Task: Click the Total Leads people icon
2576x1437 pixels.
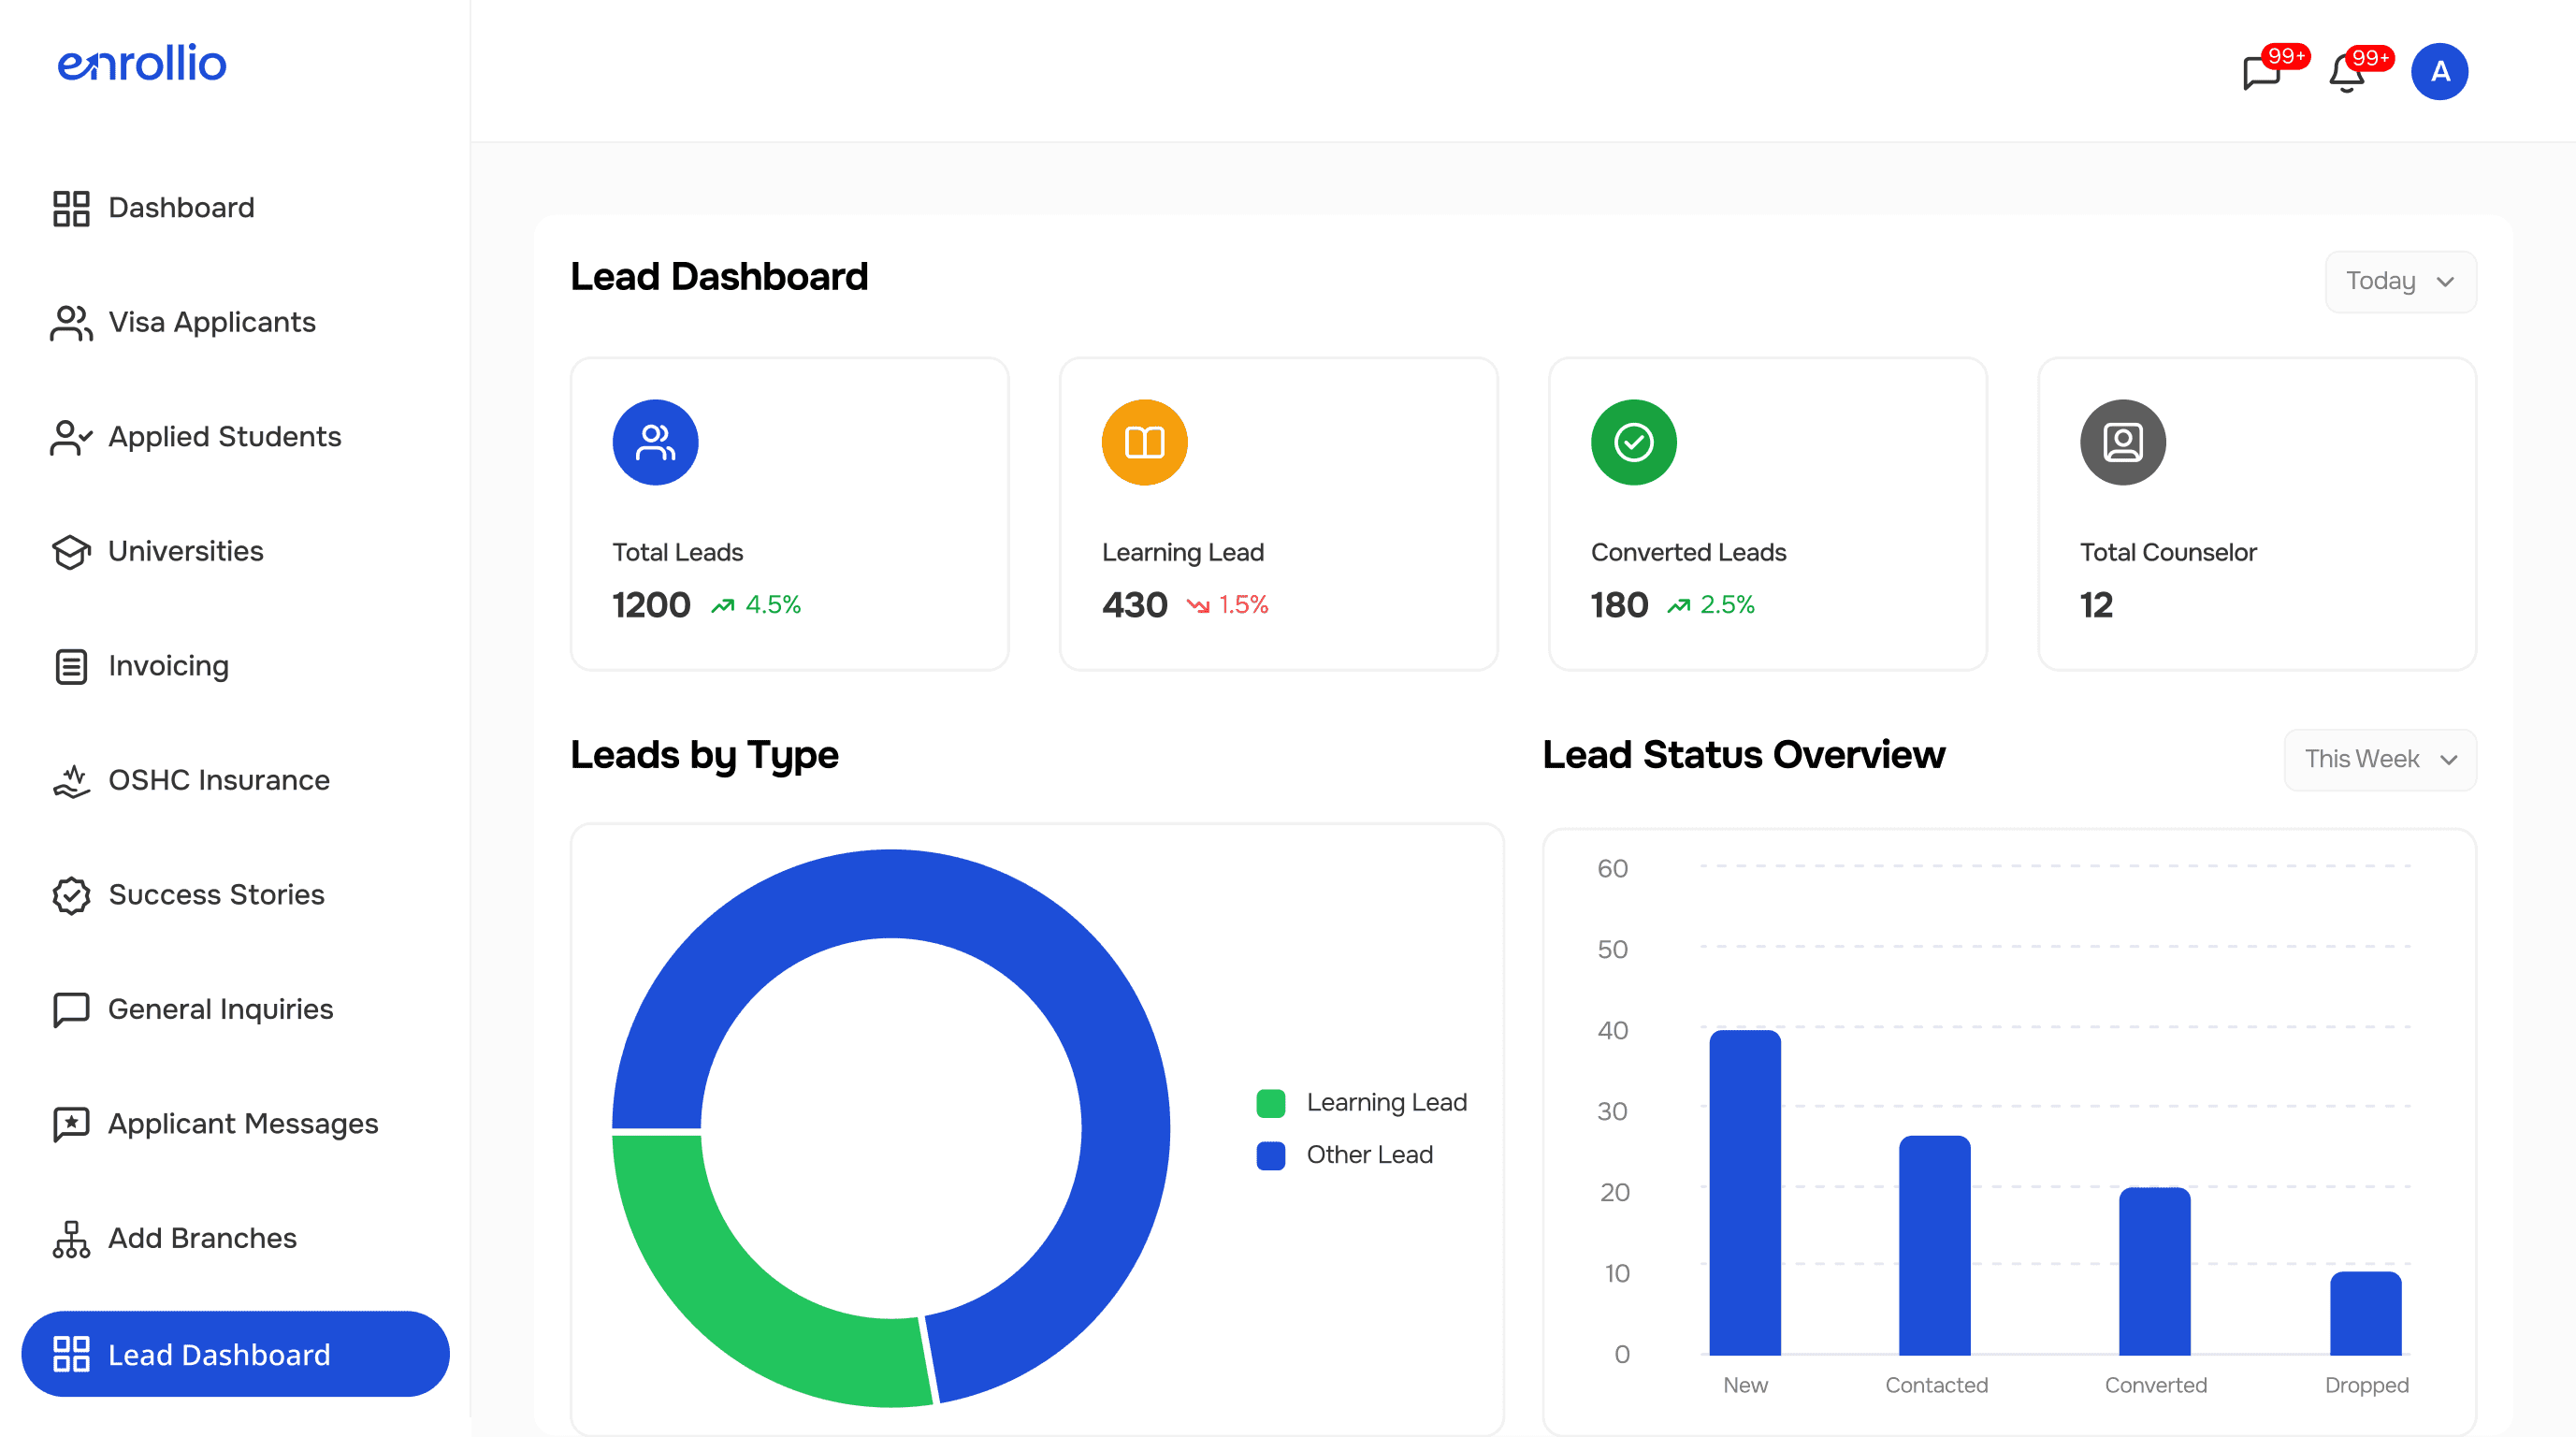Action: (655, 441)
